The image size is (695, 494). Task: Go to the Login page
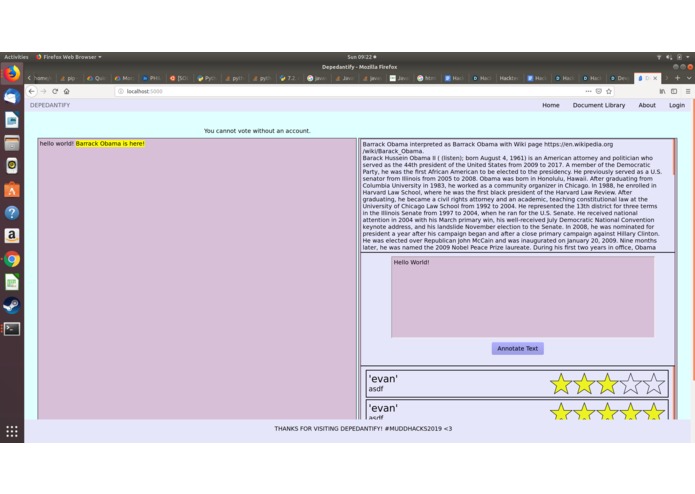(677, 105)
